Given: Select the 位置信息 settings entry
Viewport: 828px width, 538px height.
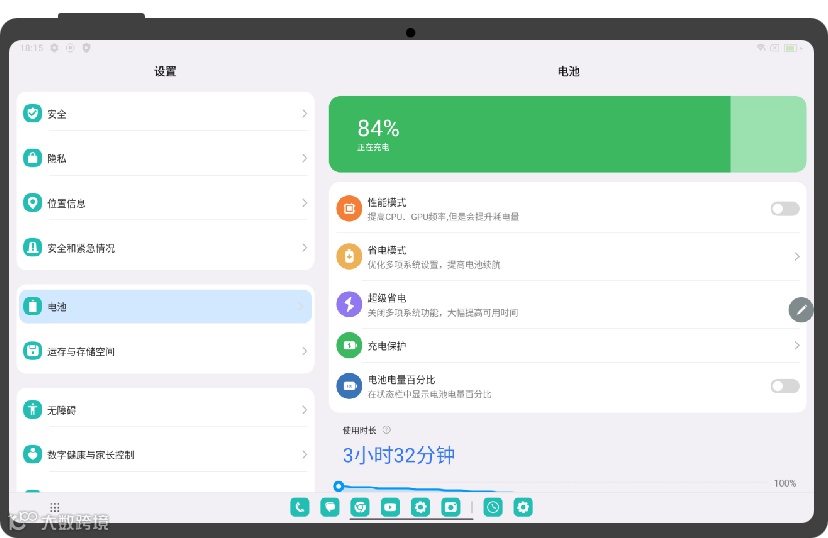Looking at the screenshot, I should click(x=165, y=203).
